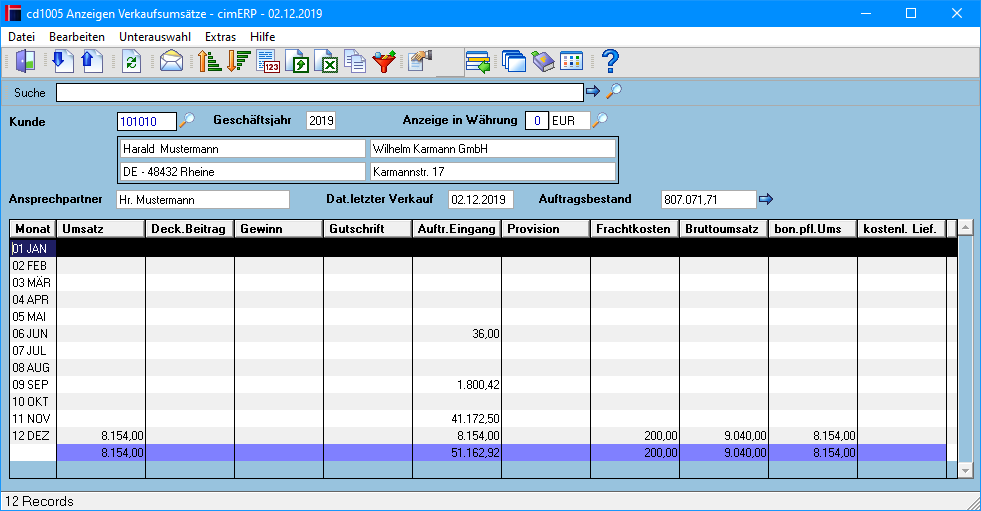Screen dimensions: 981x511
Task: Open the Unterauswahl menu
Action: point(155,37)
